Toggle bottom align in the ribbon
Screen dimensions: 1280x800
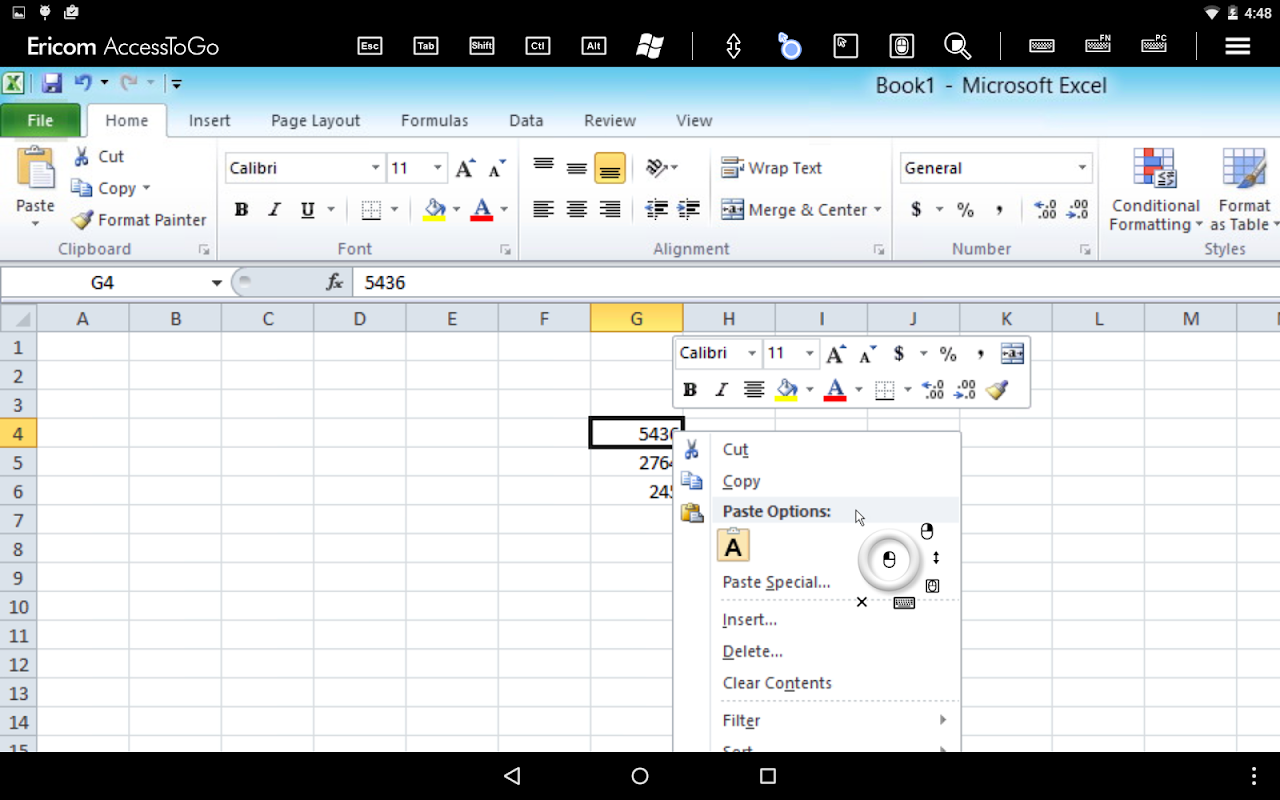click(x=610, y=168)
